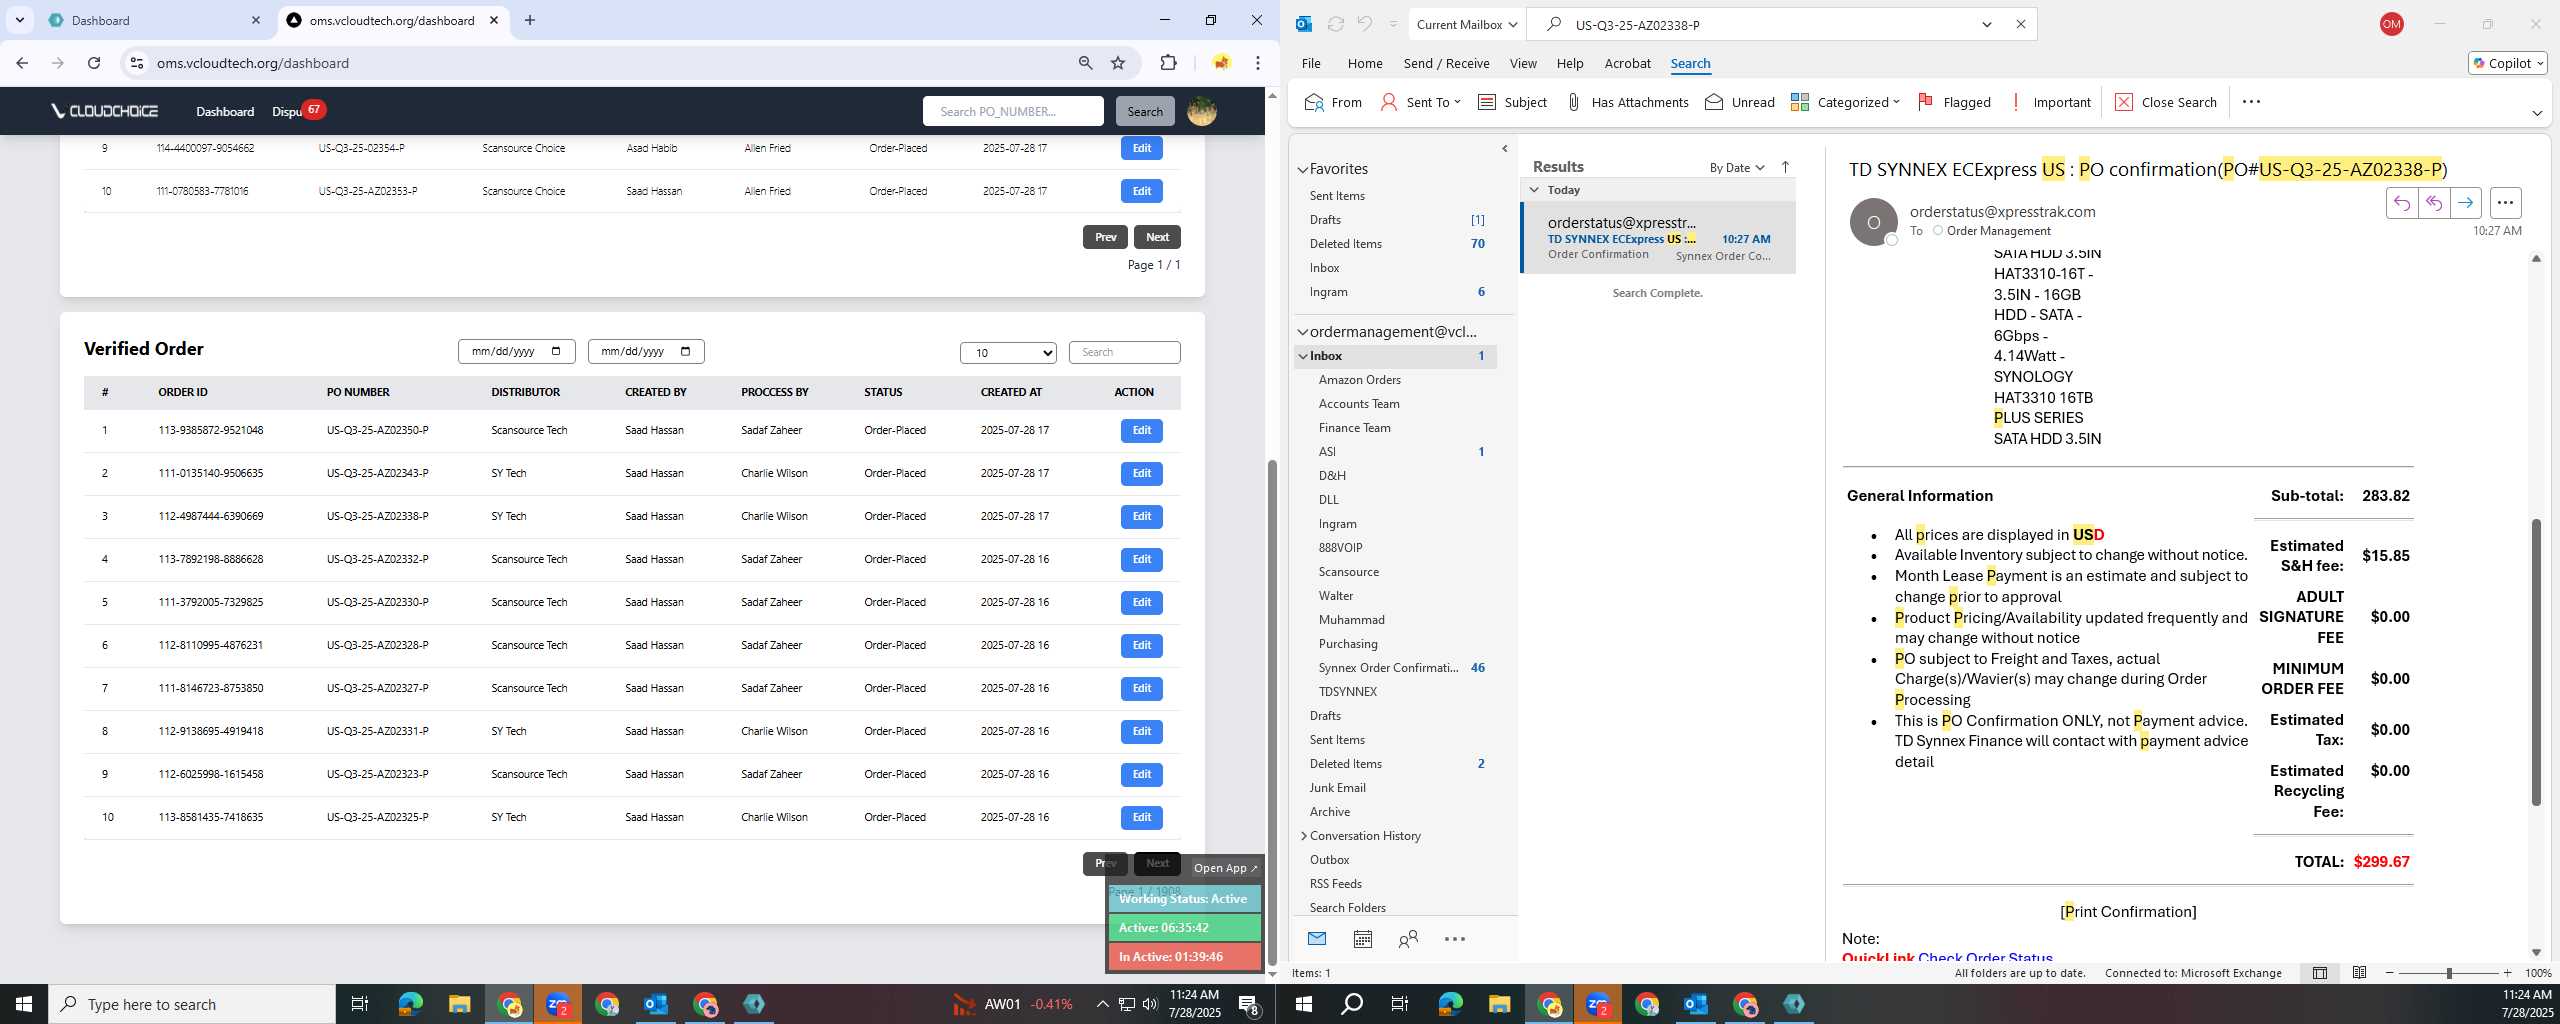Screen dimensions: 2560x1024
Task: Switch to Calendar view in Outlook
Action: (x=1362, y=939)
